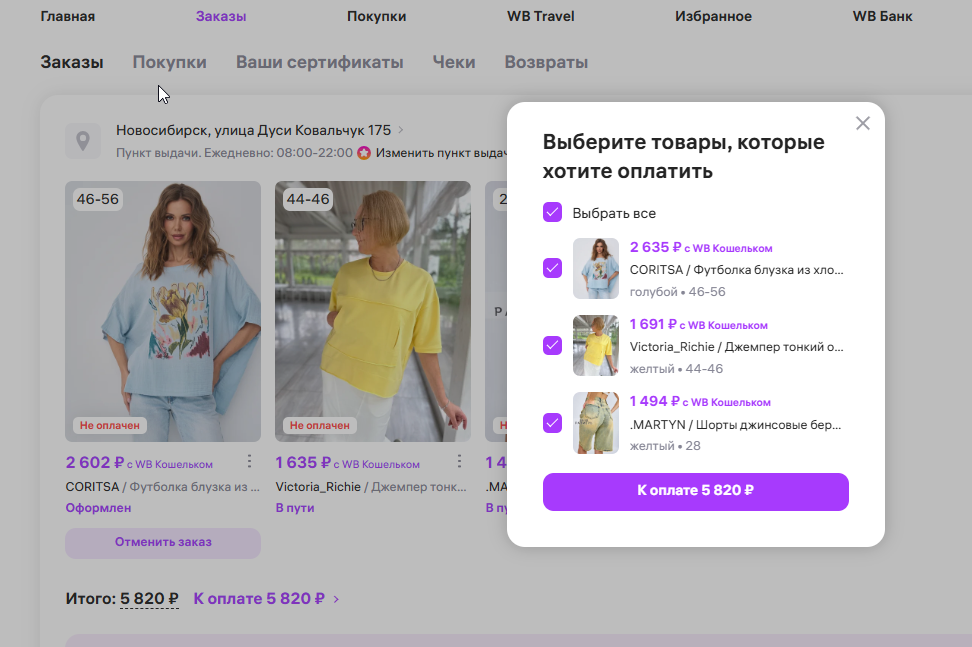
Task: Switch to the Чеки tab
Action: click(454, 62)
